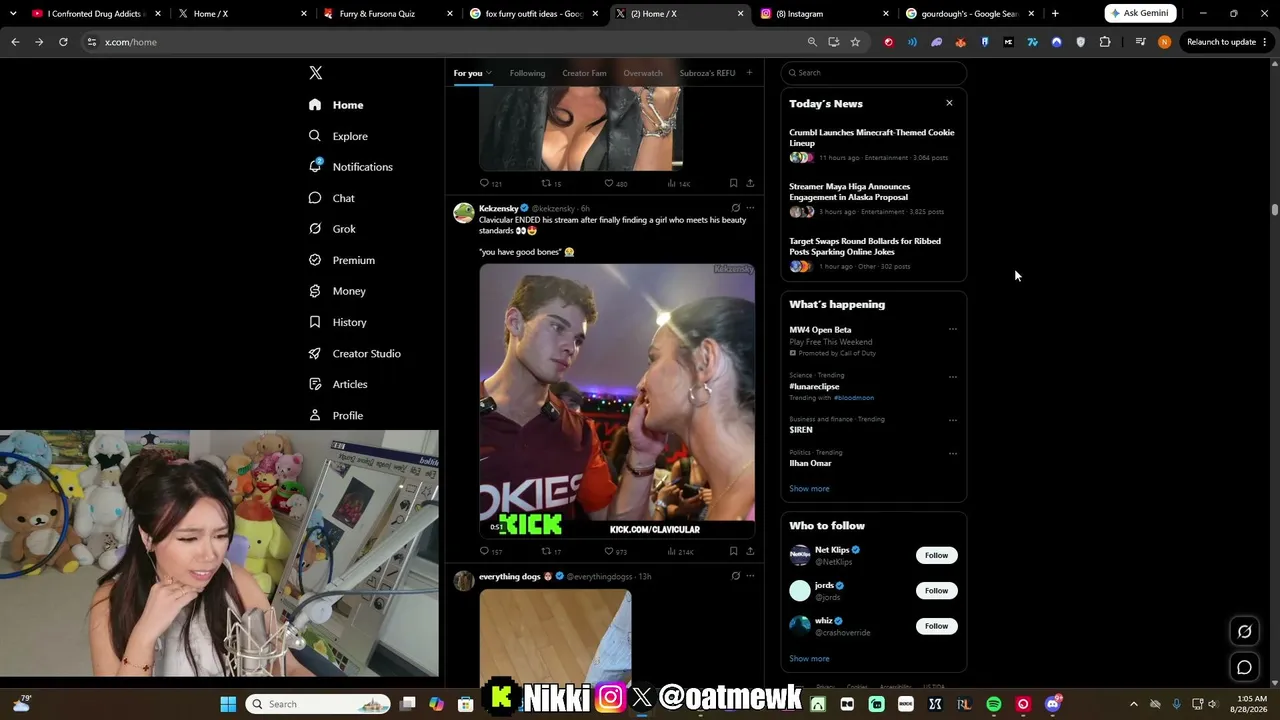Open Explore in the sidebar
Viewport: 1280px width, 720px height.
338,136
